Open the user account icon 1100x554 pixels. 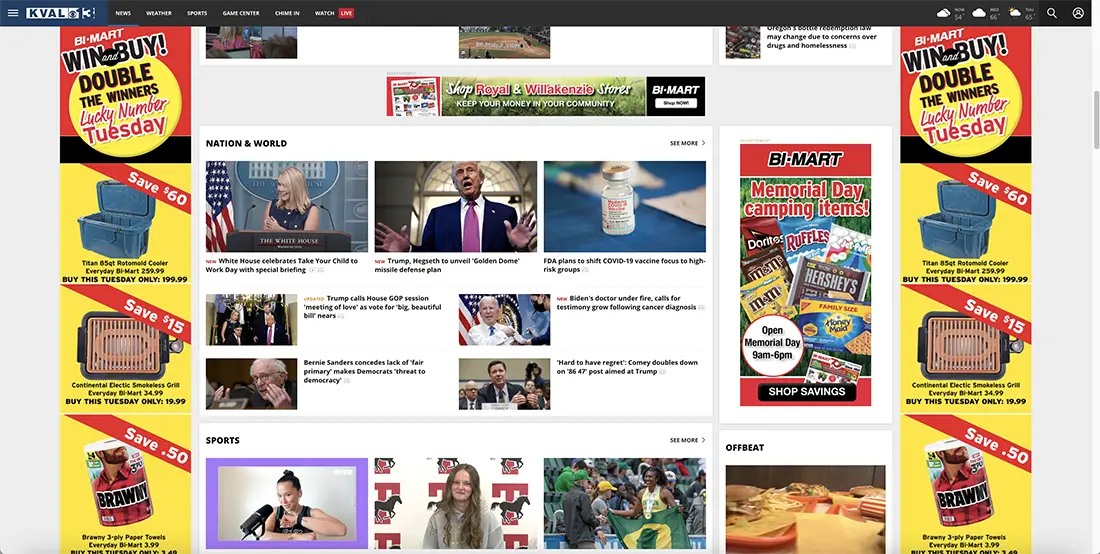1078,13
